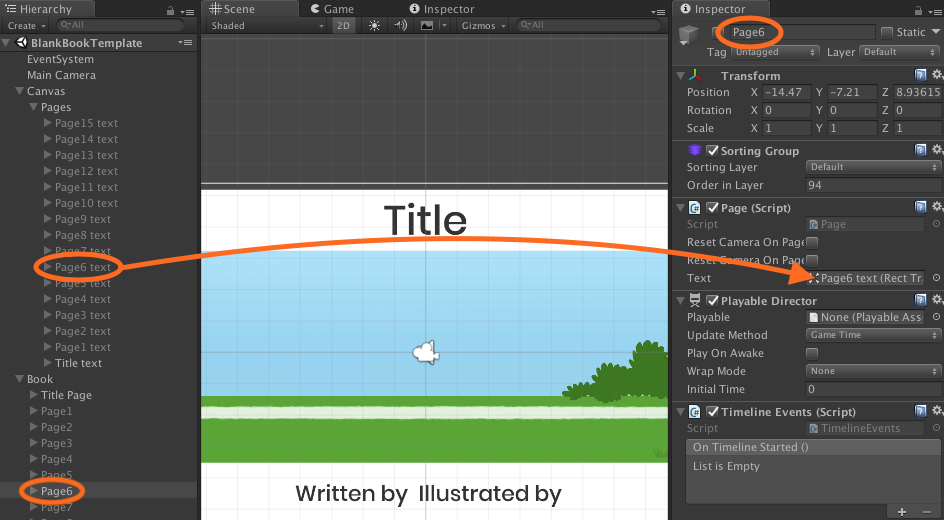Toggle Static checkbox

coord(886,32)
